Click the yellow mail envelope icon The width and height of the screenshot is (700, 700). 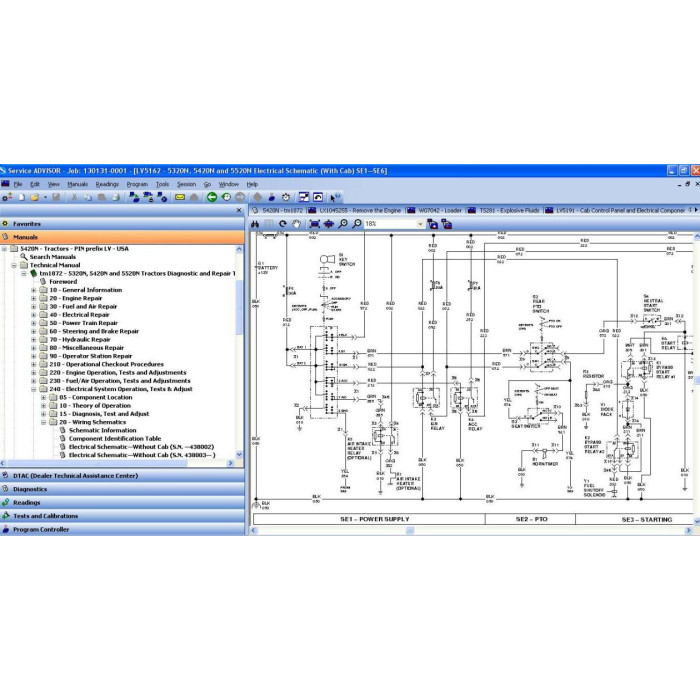point(180,197)
